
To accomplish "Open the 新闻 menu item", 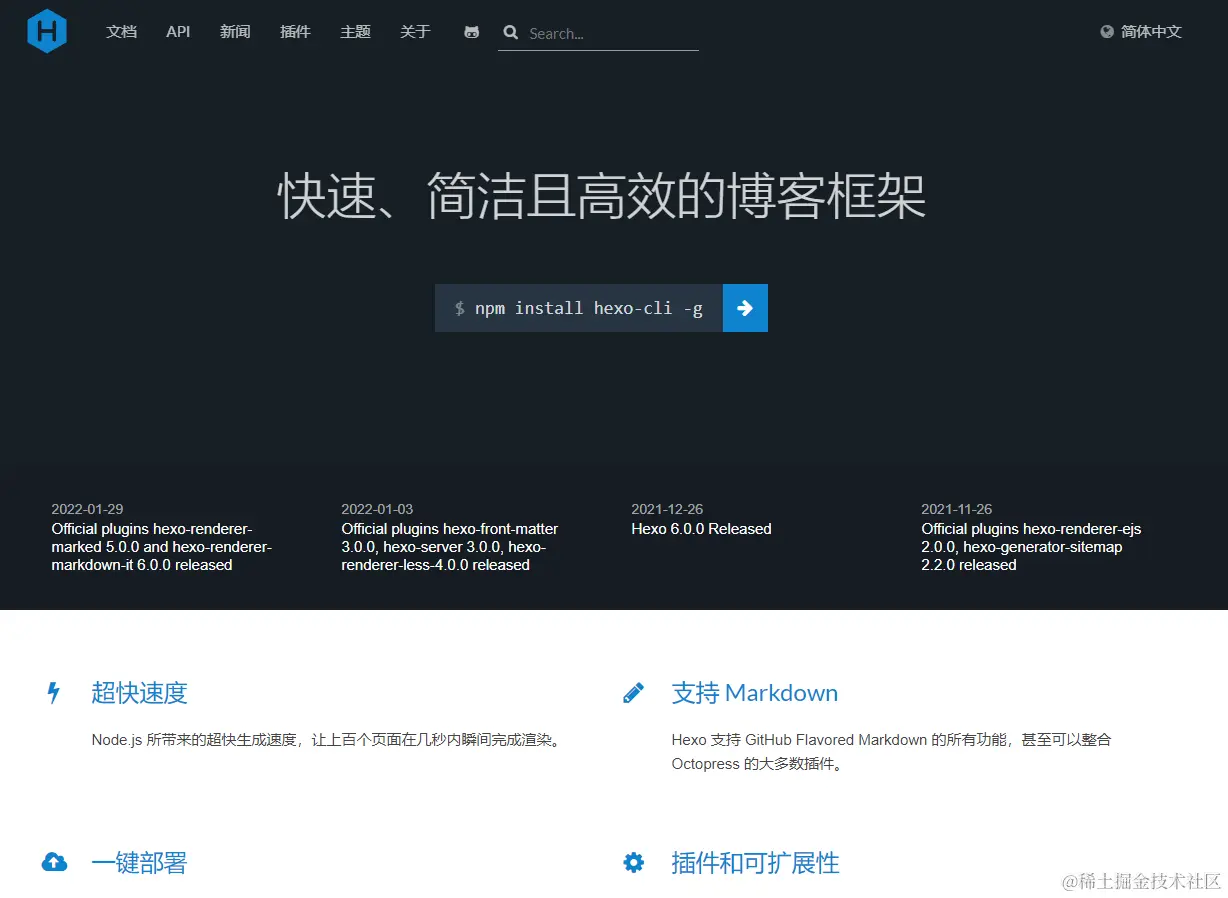I will (x=235, y=32).
